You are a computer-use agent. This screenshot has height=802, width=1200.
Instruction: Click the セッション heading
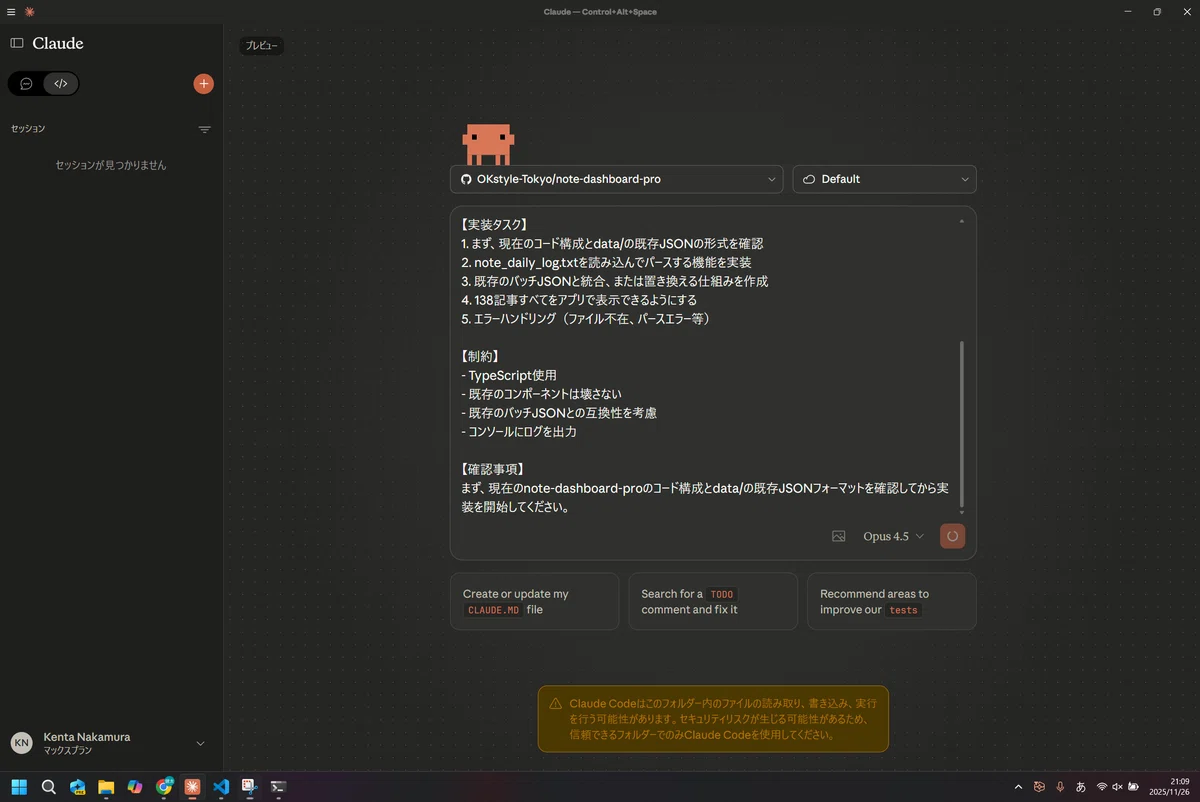tap(28, 129)
